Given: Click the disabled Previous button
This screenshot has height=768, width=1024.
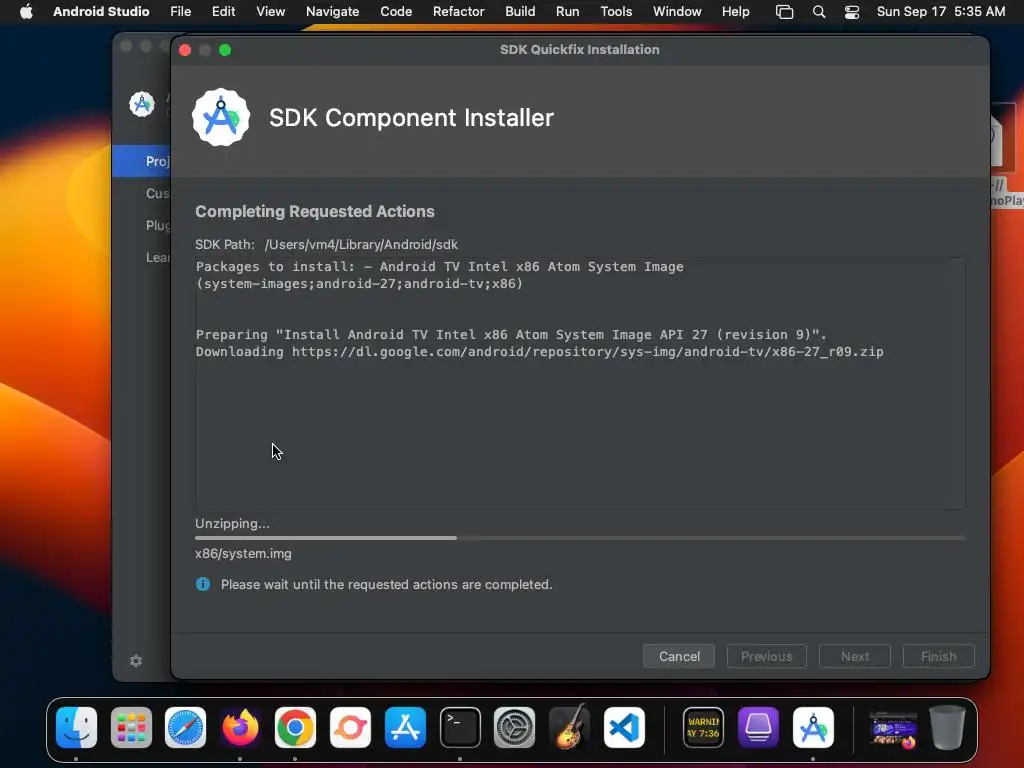Looking at the screenshot, I should click(766, 656).
